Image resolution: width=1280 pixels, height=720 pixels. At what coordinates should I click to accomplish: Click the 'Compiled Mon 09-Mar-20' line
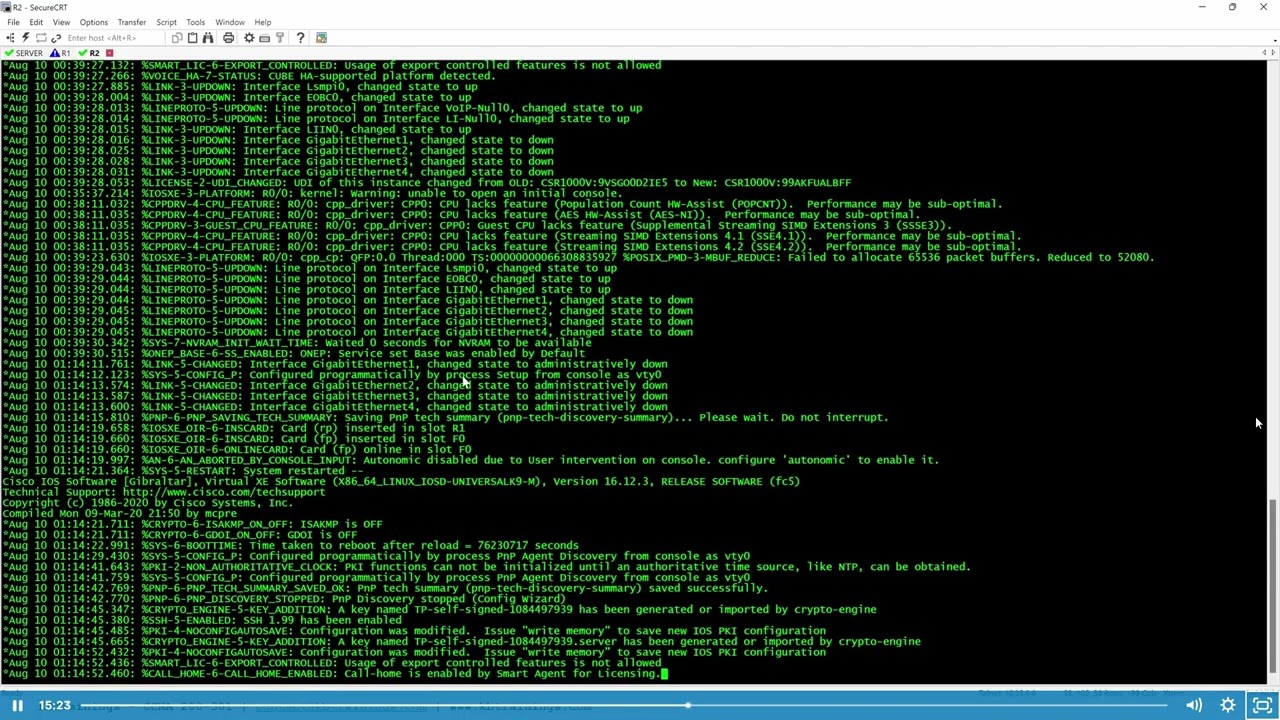119,513
